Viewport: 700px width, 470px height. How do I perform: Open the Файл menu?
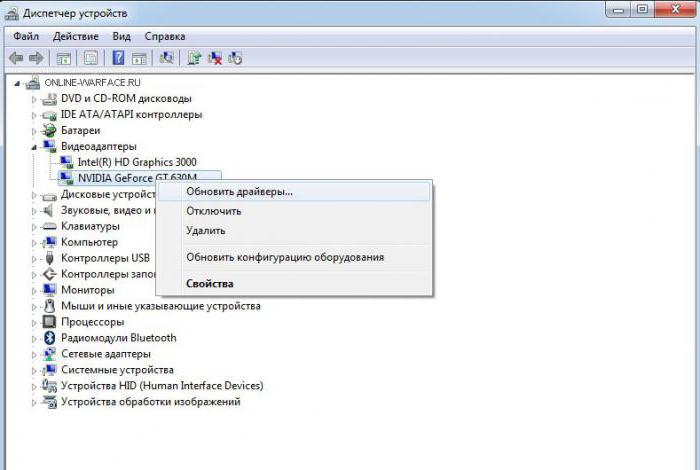pyautogui.click(x=26, y=36)
